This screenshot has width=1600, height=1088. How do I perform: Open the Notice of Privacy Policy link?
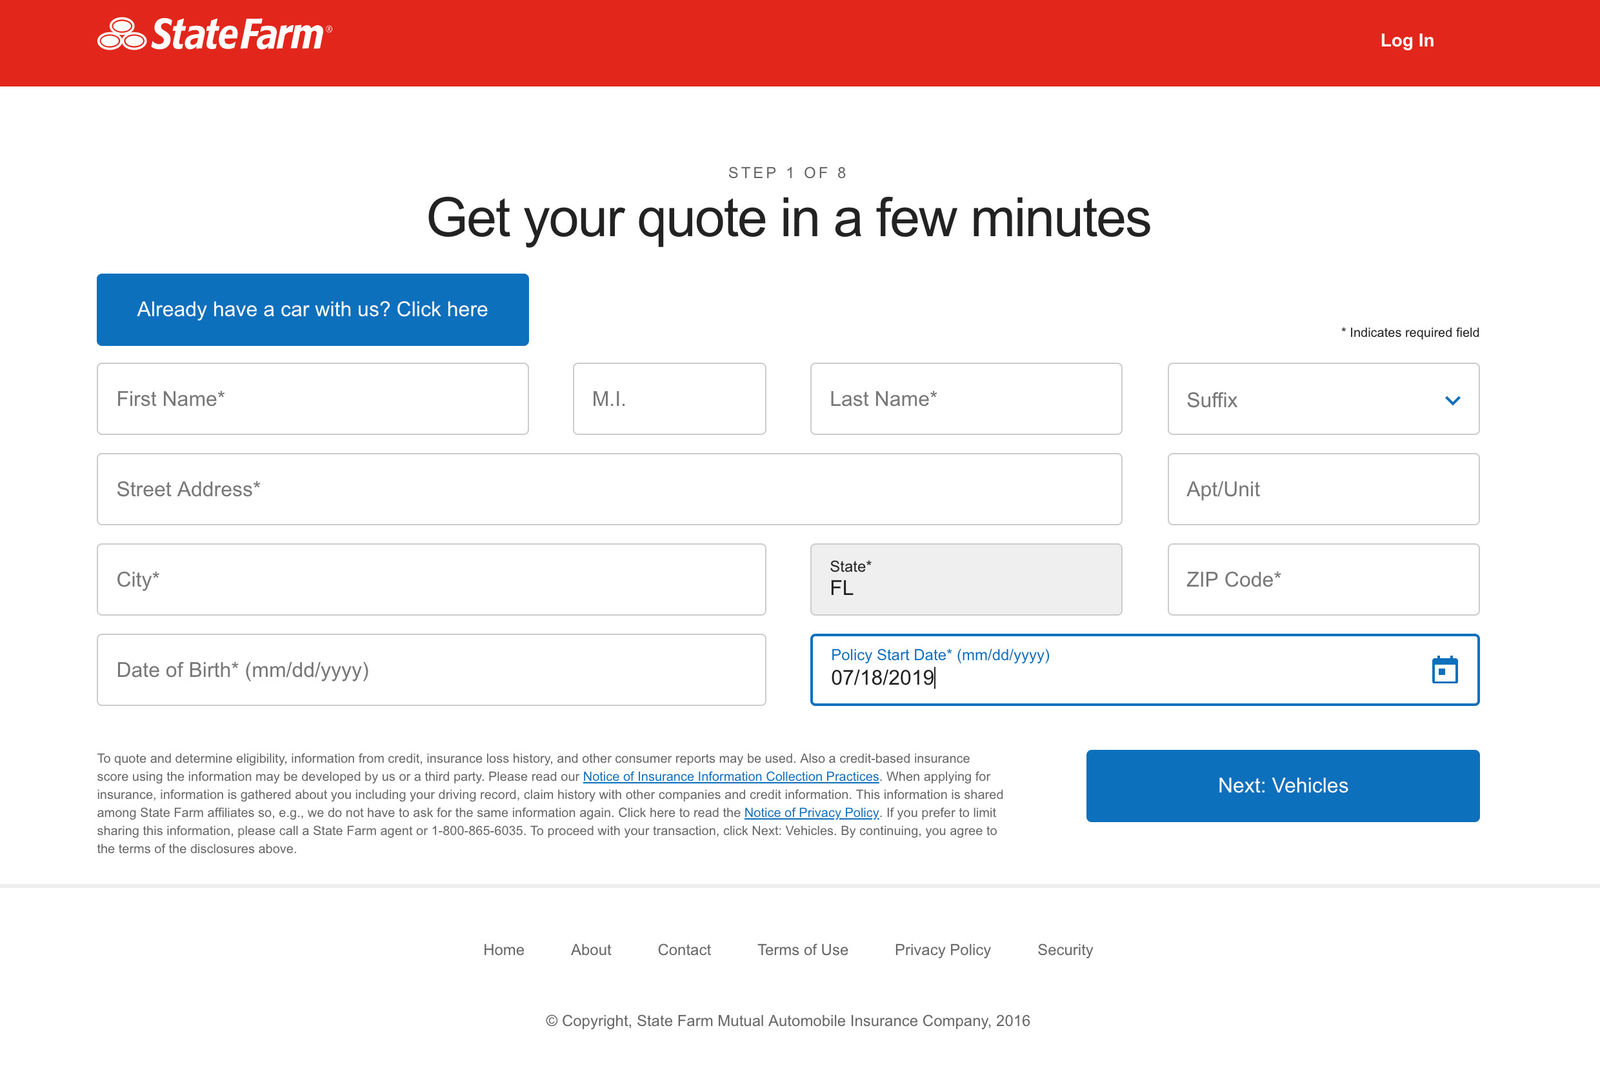coord(811,812)
